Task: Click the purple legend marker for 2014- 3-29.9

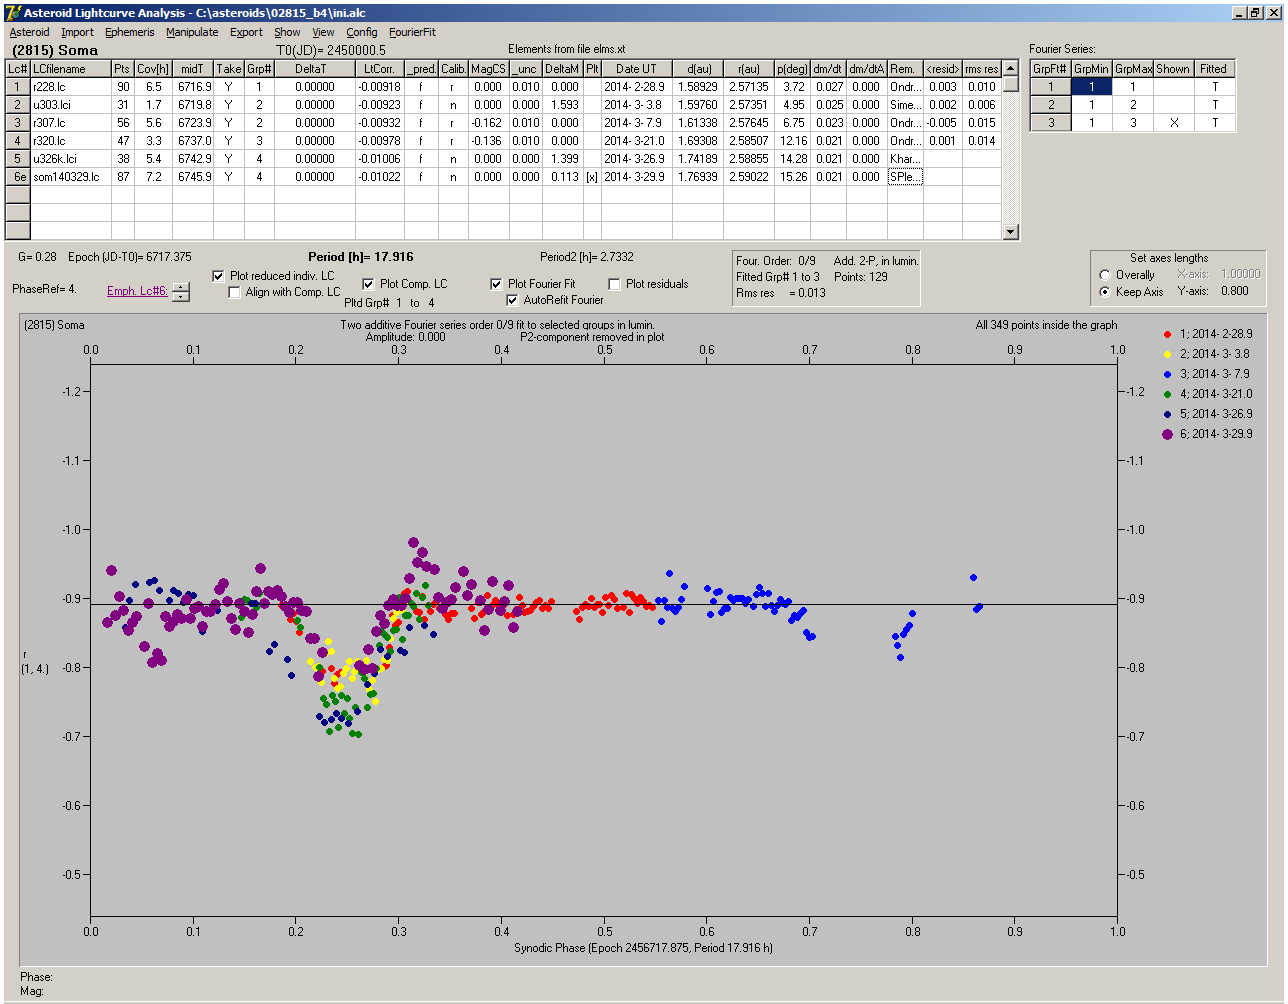Action: tap(1167, 434)
